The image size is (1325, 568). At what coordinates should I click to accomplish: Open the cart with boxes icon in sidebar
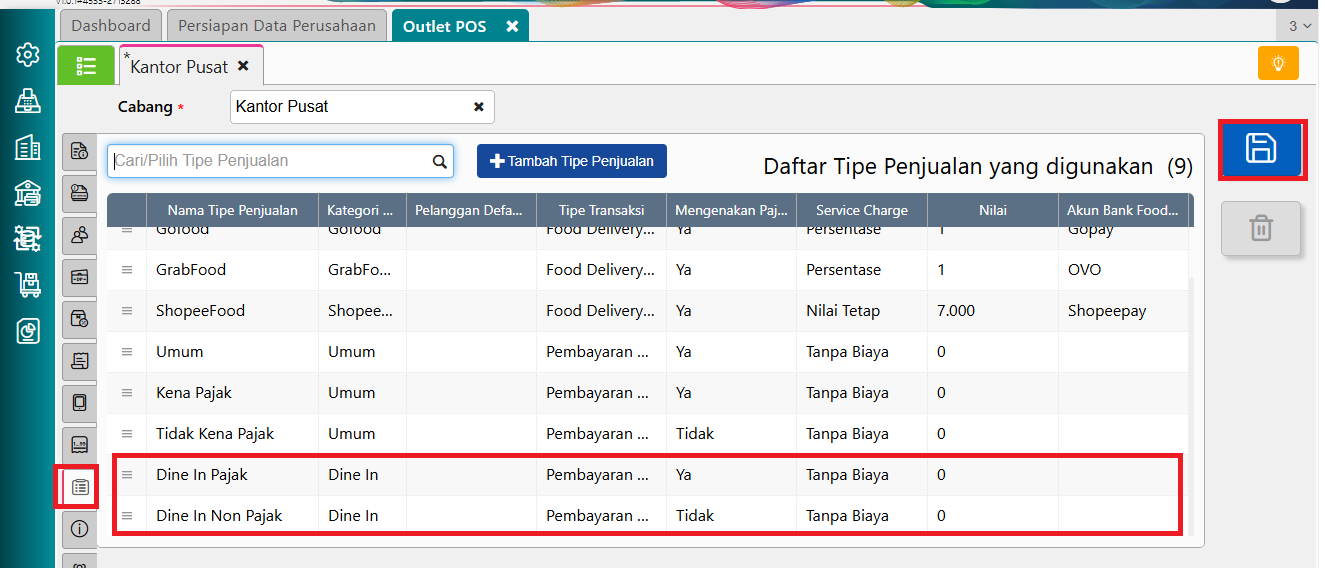pos(28,285)
